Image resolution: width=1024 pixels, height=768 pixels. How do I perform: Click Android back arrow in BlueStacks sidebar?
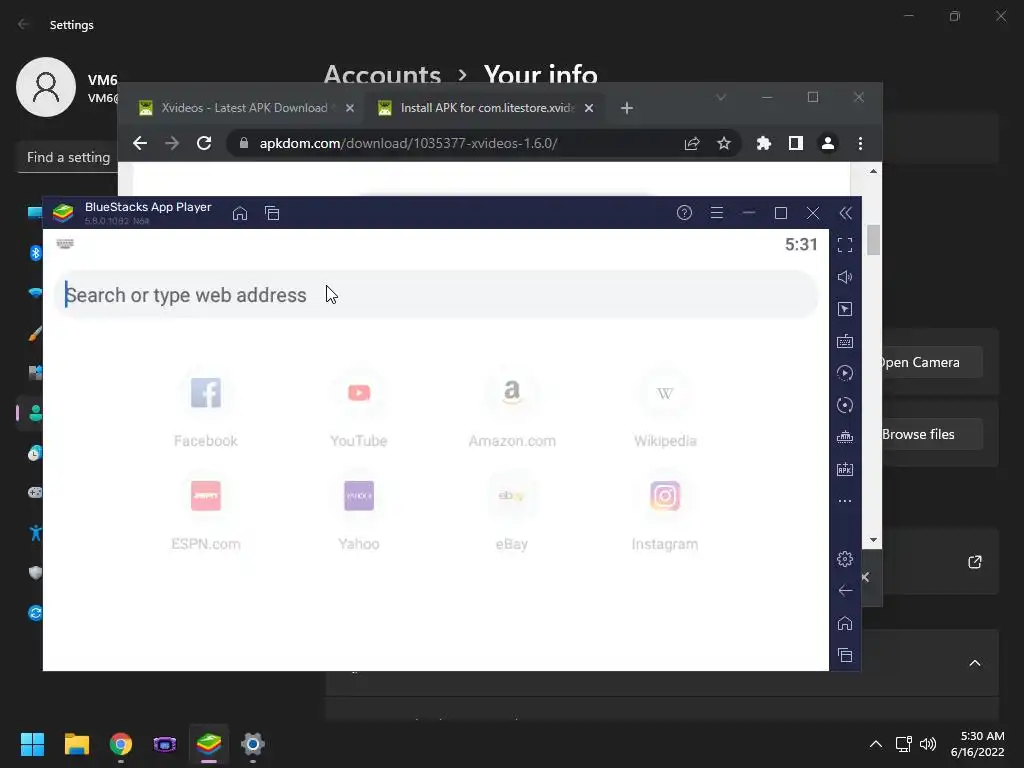845,591
